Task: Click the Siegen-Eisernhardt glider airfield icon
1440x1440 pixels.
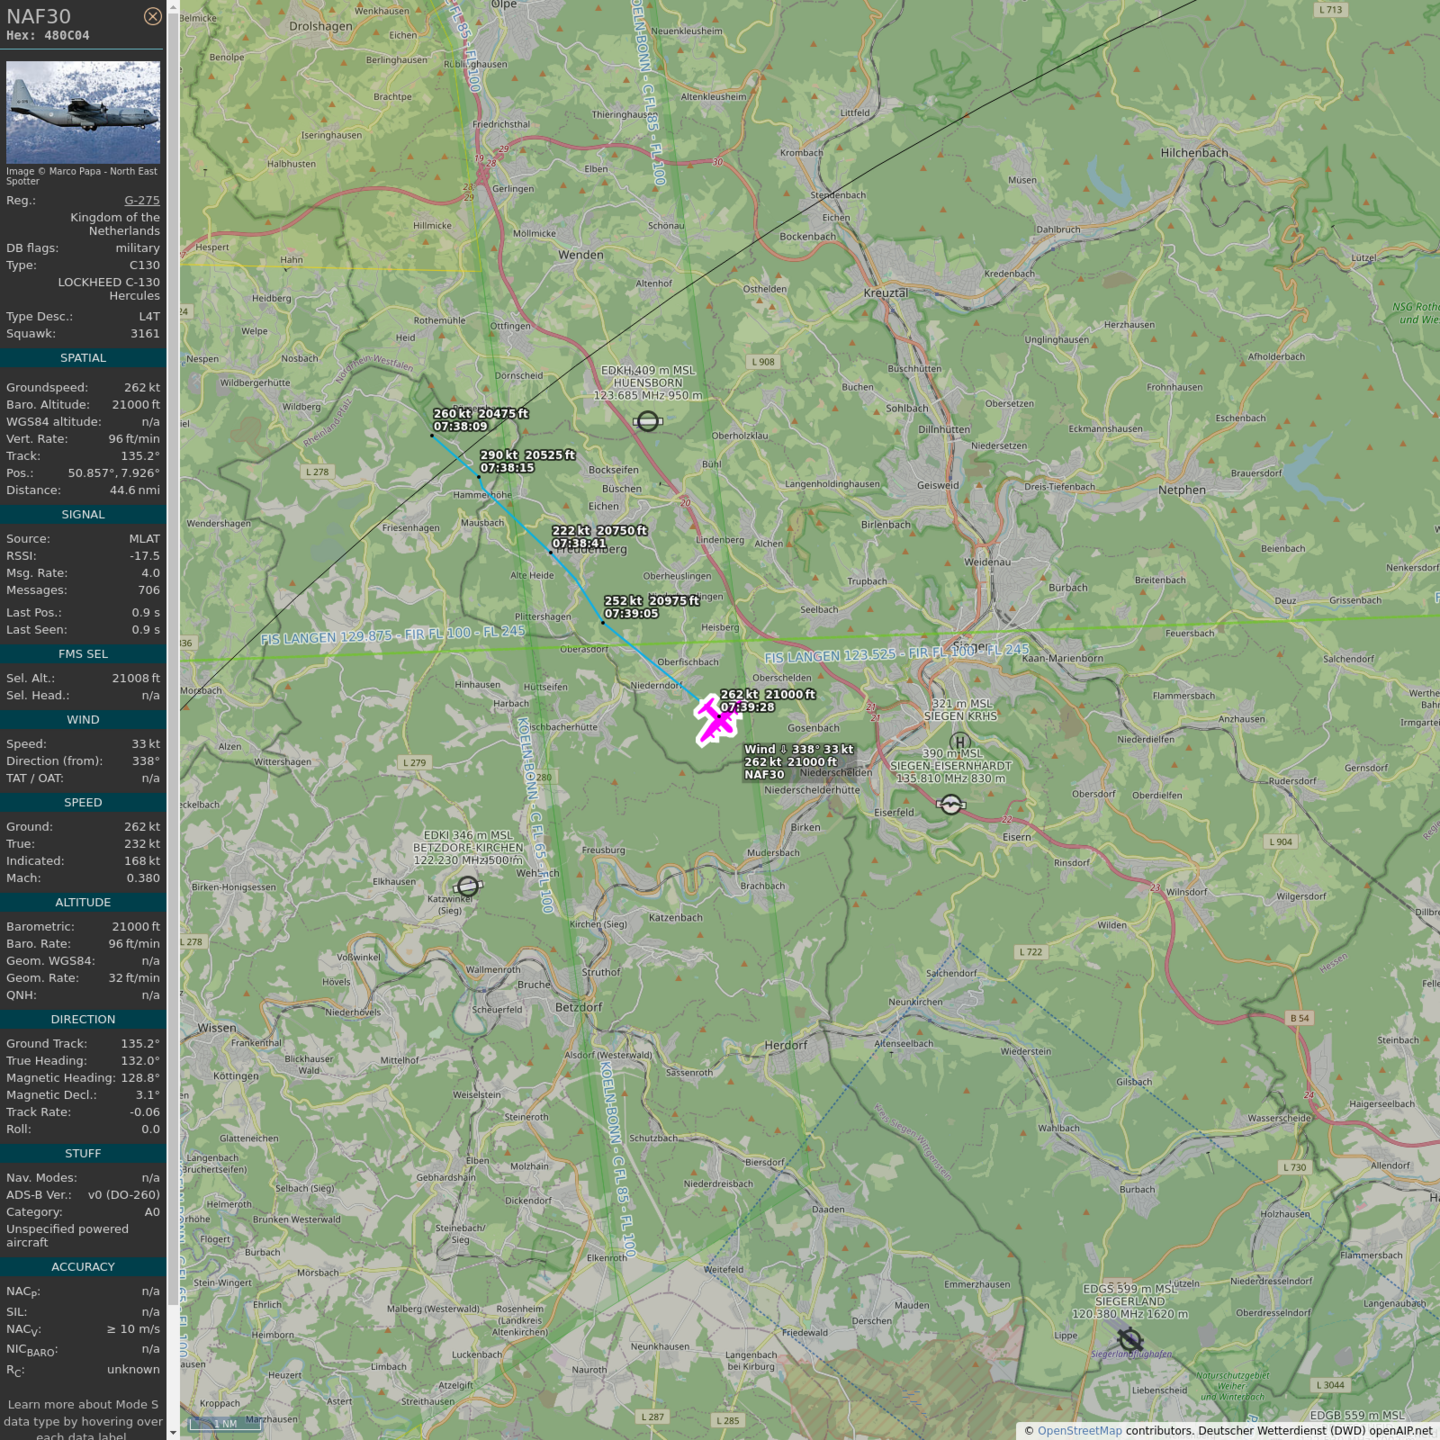Action: (951, 804)
